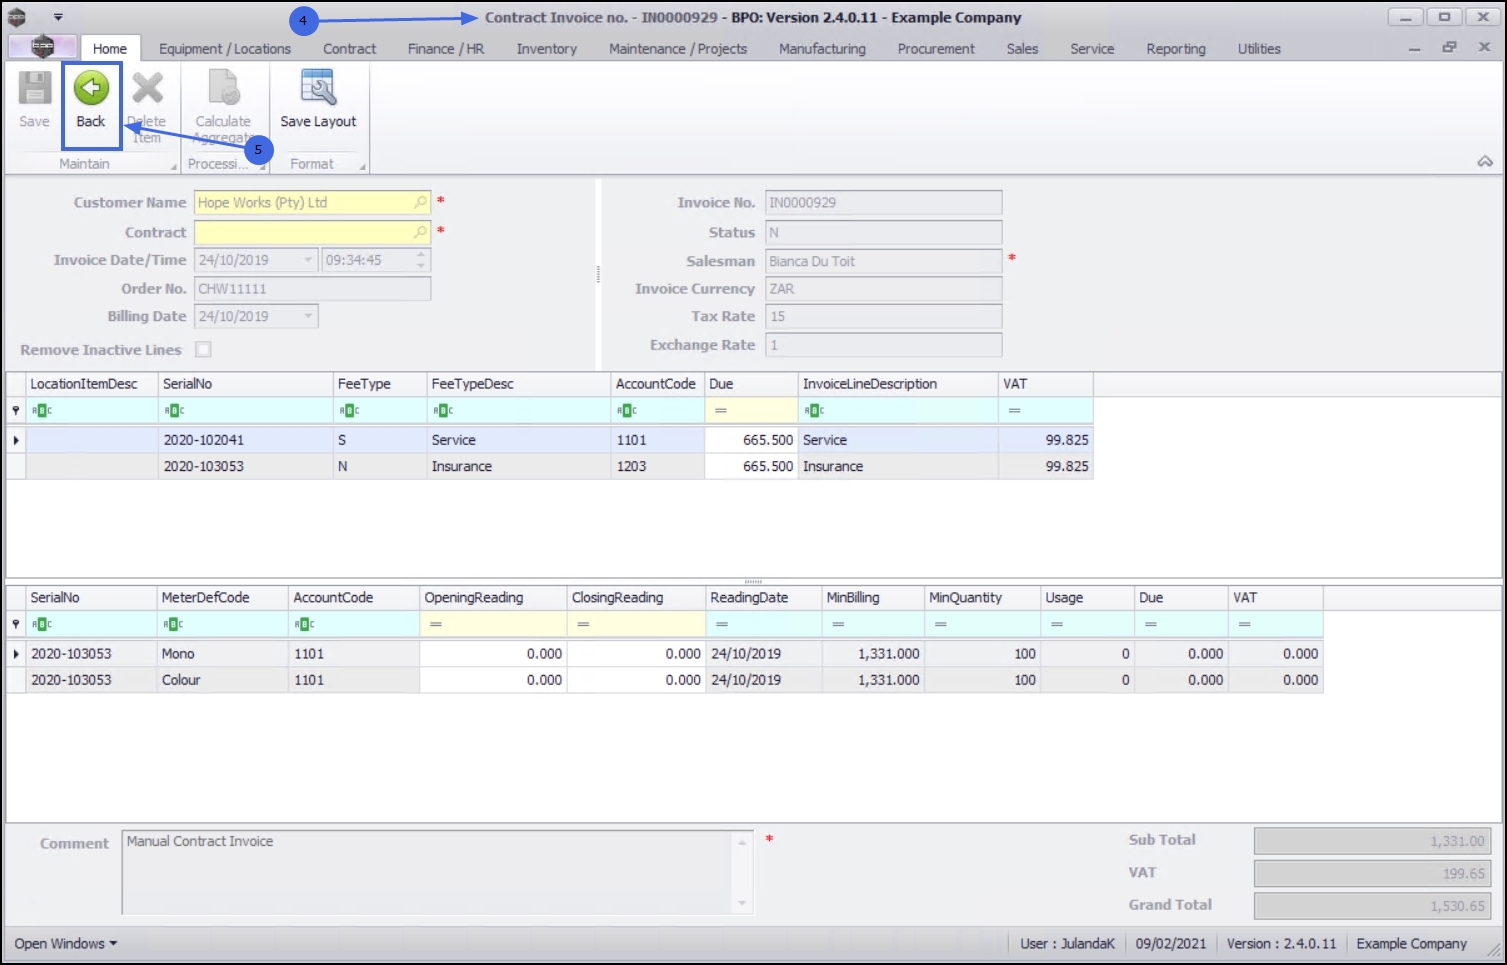Image resolution: width=1507 pixels, height=965 pixels.
Task: Click the quick access toolbar arrow
Action: pyautogui.click(x=58, y=17)
